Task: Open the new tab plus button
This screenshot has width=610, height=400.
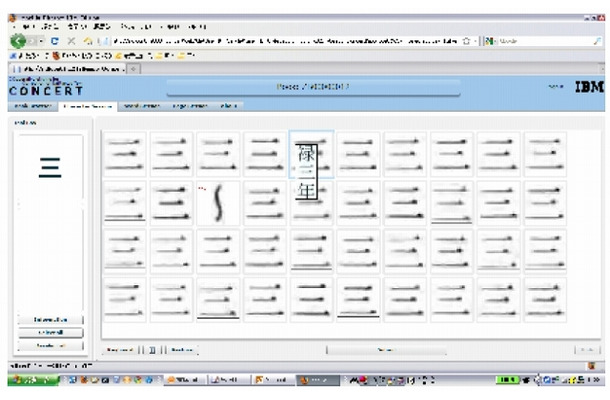Action: [x=133, y=69]
